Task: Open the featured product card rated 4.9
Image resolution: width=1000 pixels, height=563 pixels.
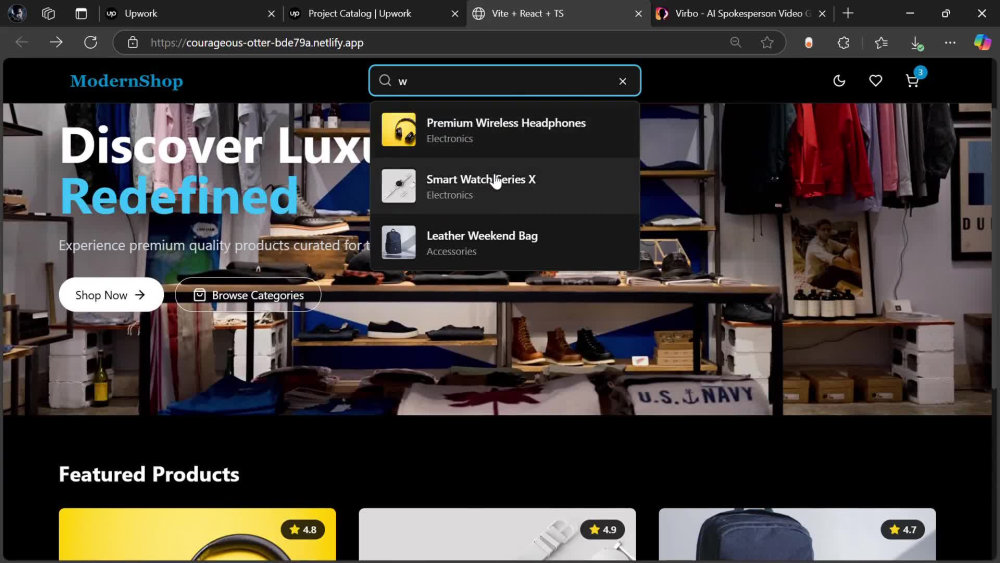Action: (x=497, y=534)
